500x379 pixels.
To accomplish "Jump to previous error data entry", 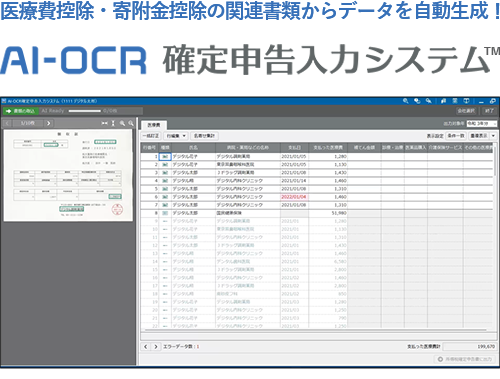I will pos(146,347).
